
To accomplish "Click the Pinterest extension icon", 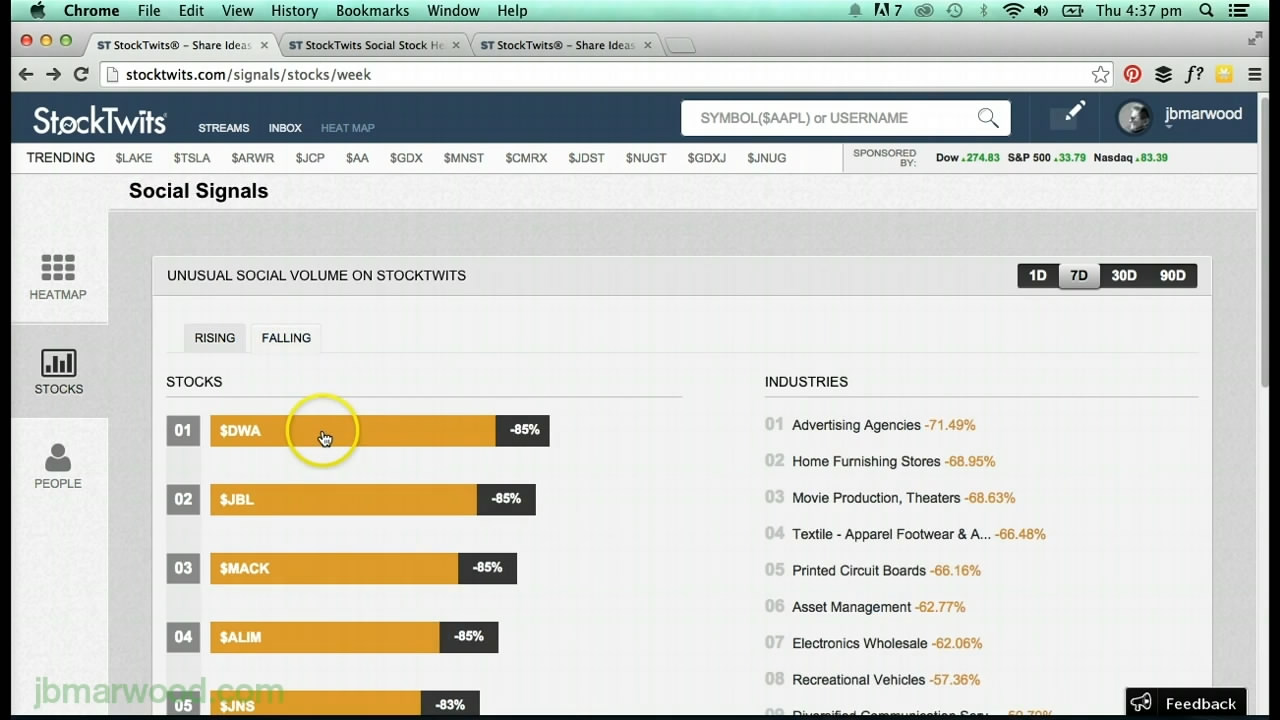I will [x=1132, y=74].
